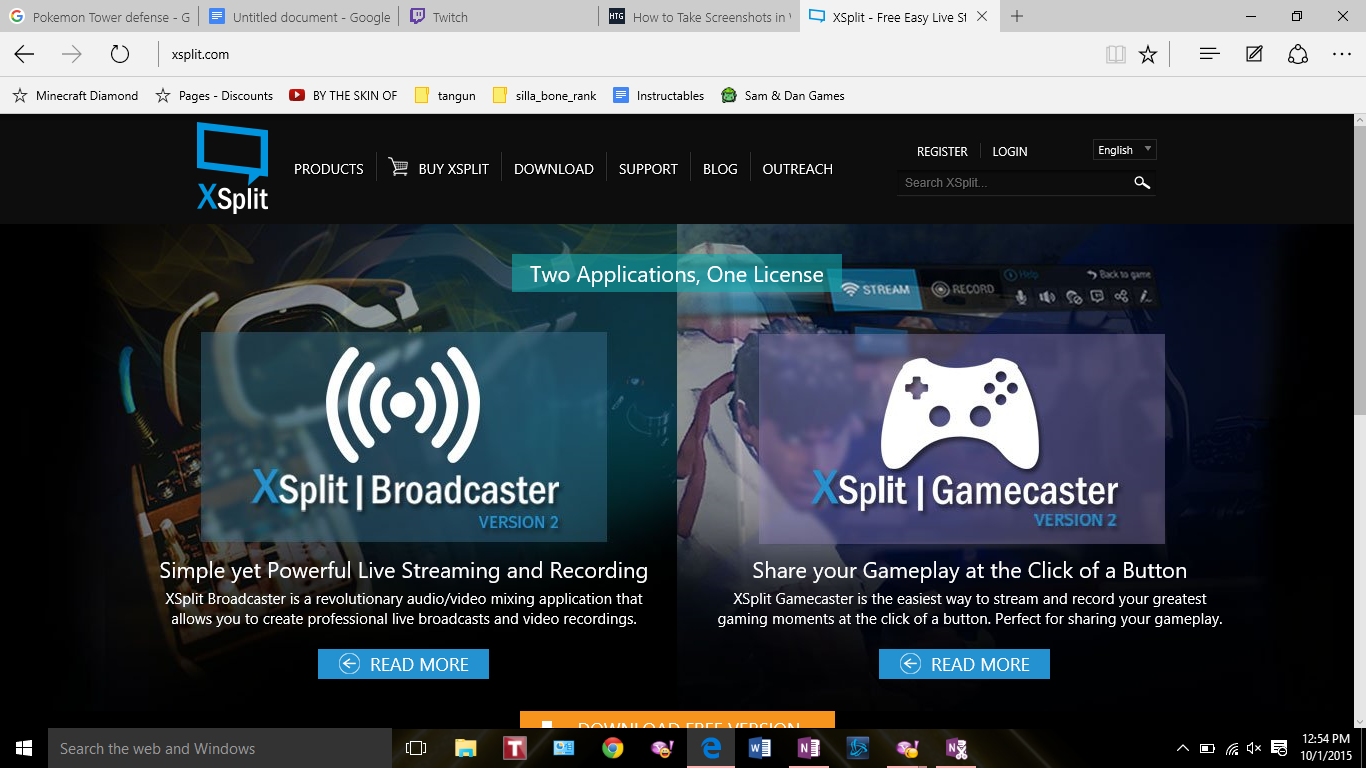
Task: Launch OneNote from the taskbar
Action: coord(808,747)
